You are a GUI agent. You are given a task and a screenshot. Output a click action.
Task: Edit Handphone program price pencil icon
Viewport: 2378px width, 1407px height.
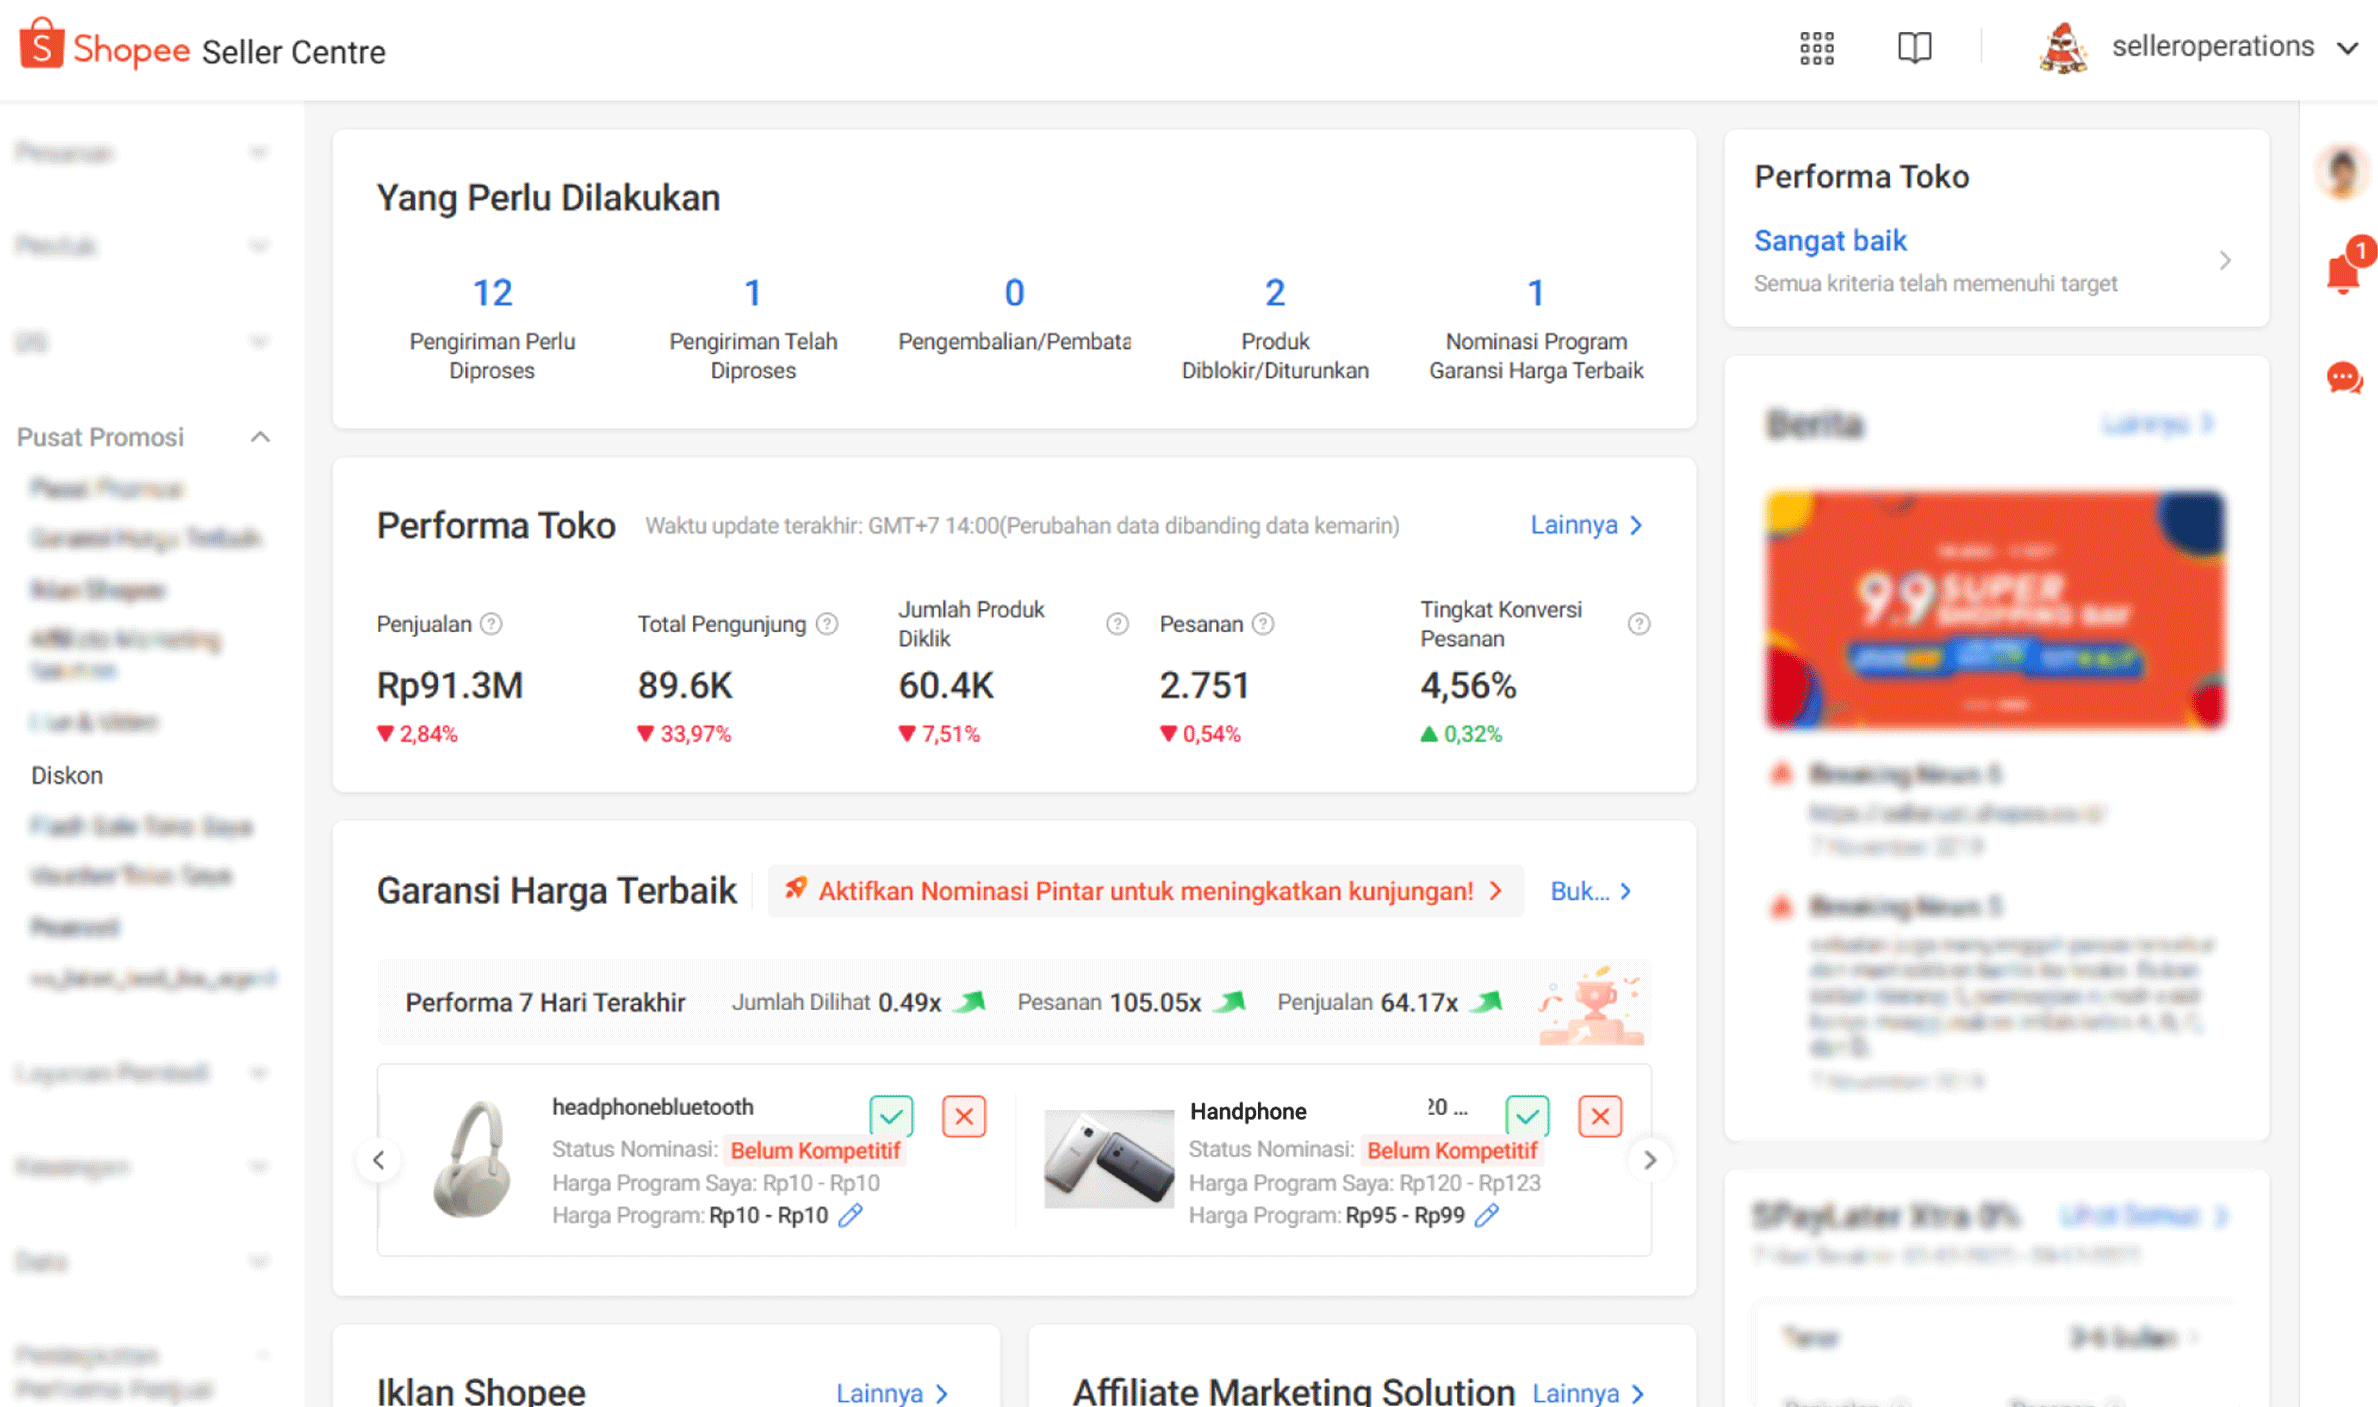[1487, 1216]
